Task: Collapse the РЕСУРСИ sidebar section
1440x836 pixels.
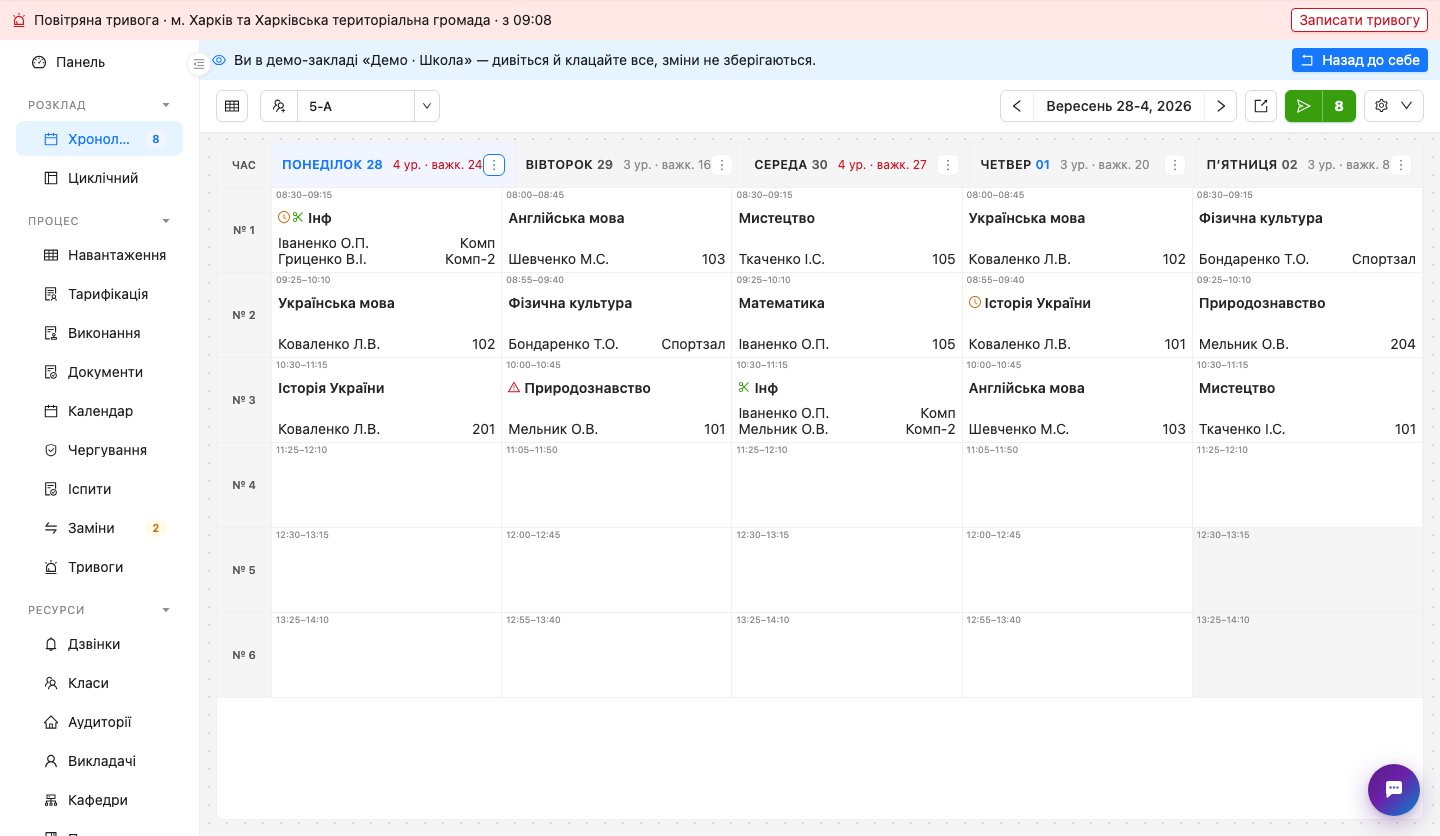Action: (x=99, y=610)
